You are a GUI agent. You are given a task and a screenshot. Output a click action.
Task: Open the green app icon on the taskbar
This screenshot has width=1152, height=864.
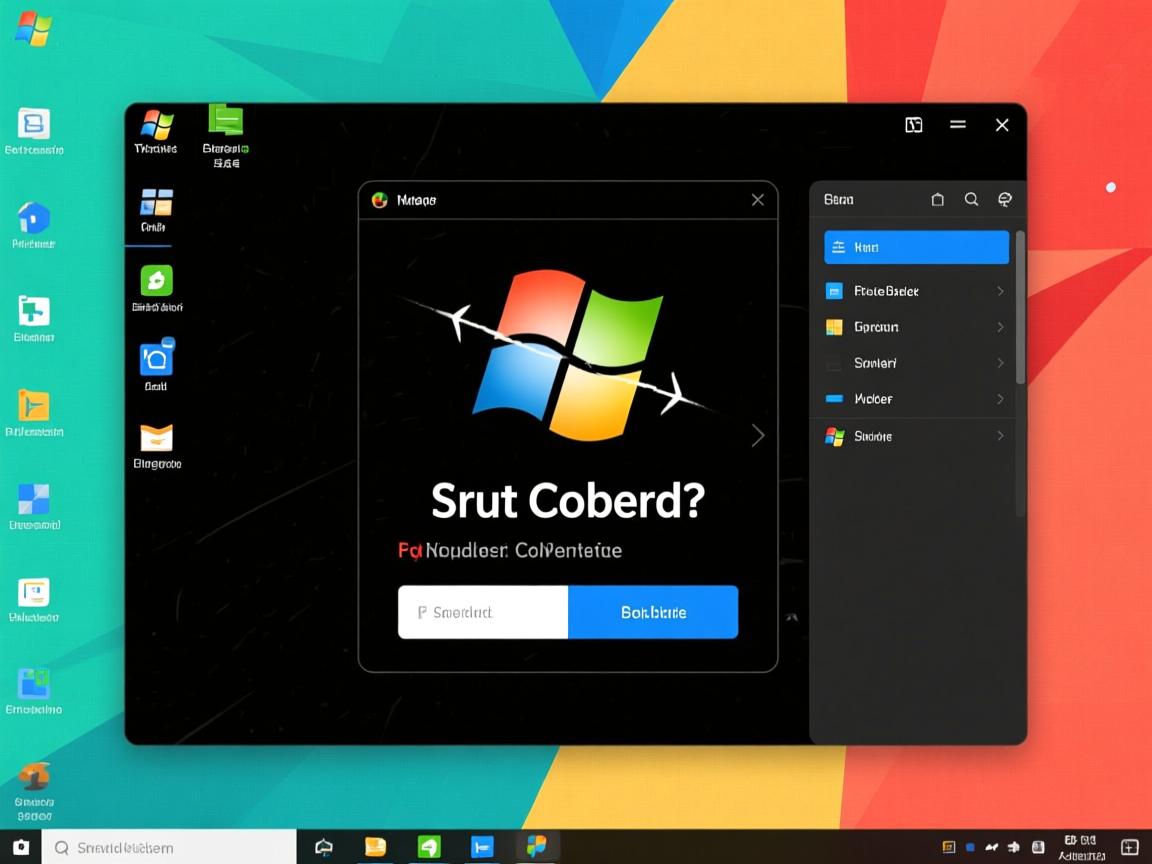[429, 847]
